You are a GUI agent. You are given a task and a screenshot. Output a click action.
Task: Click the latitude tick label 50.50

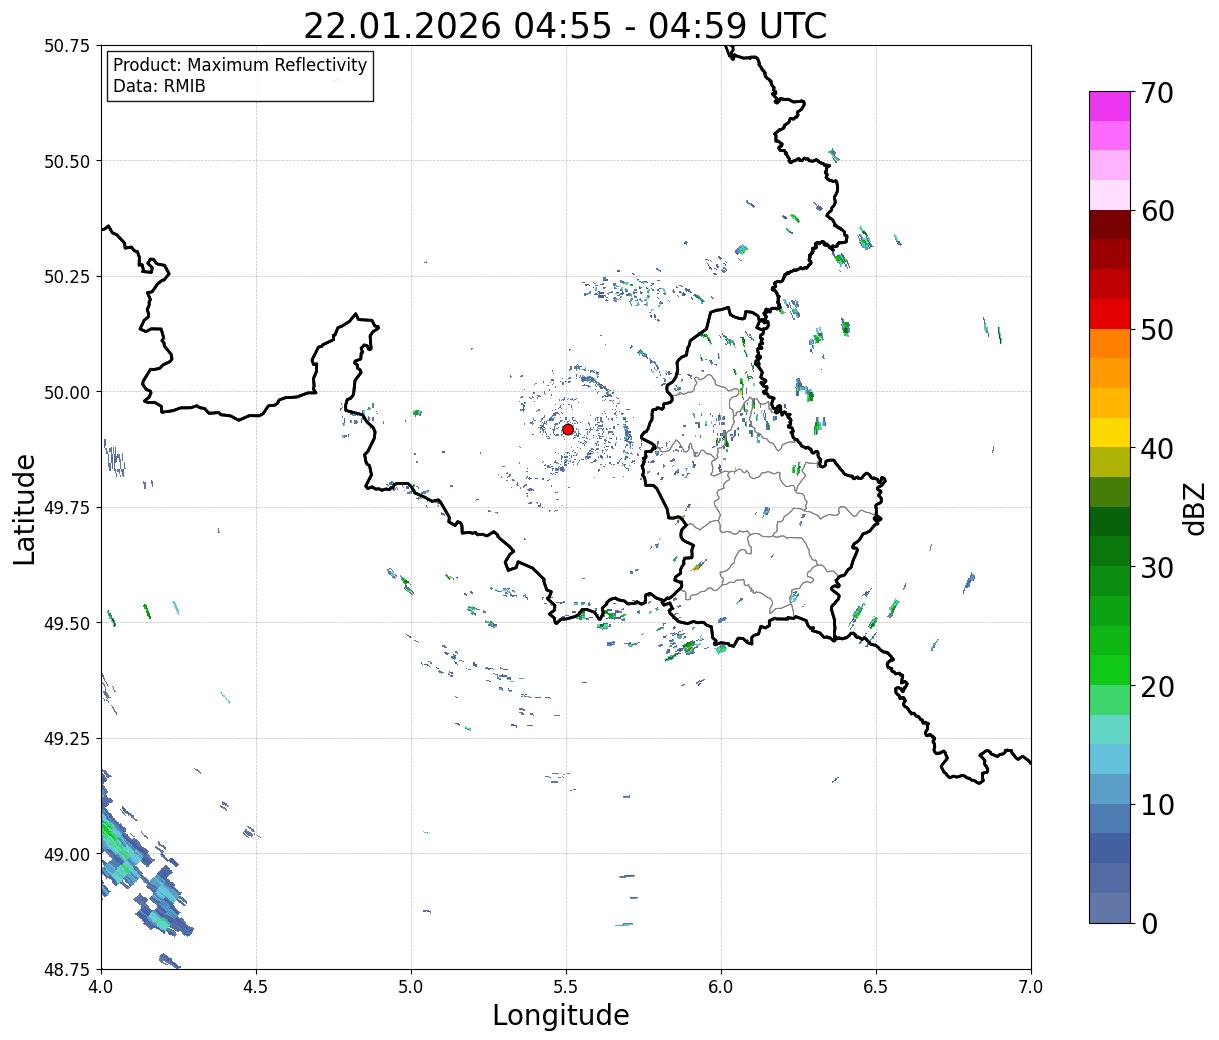[67, 162]
